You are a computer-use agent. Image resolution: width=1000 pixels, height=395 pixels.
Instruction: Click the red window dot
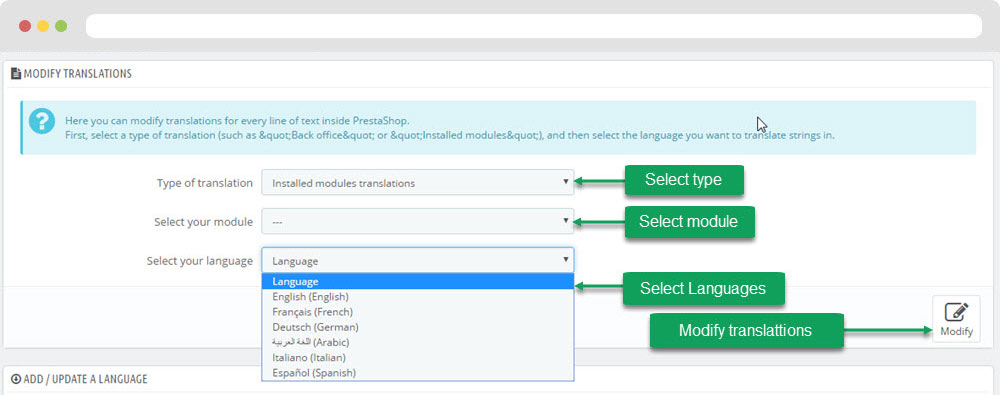25,26
